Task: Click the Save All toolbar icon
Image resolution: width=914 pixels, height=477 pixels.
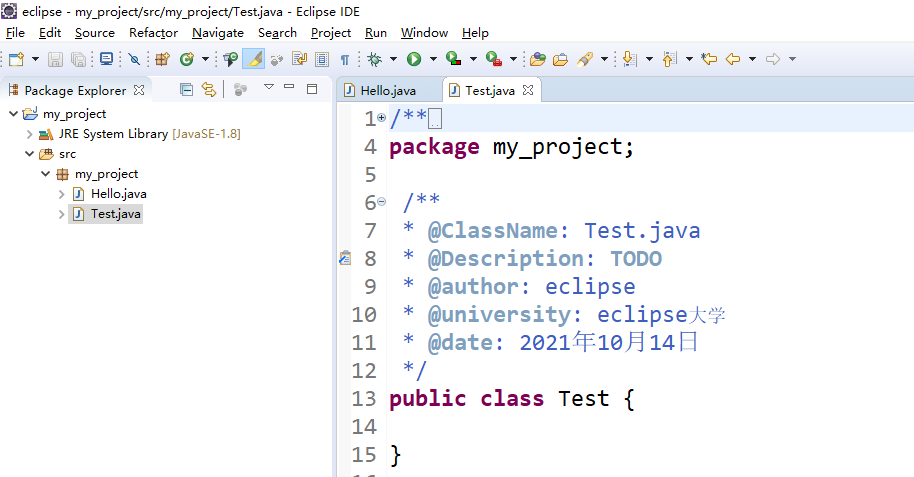Action: click(78, 59)
